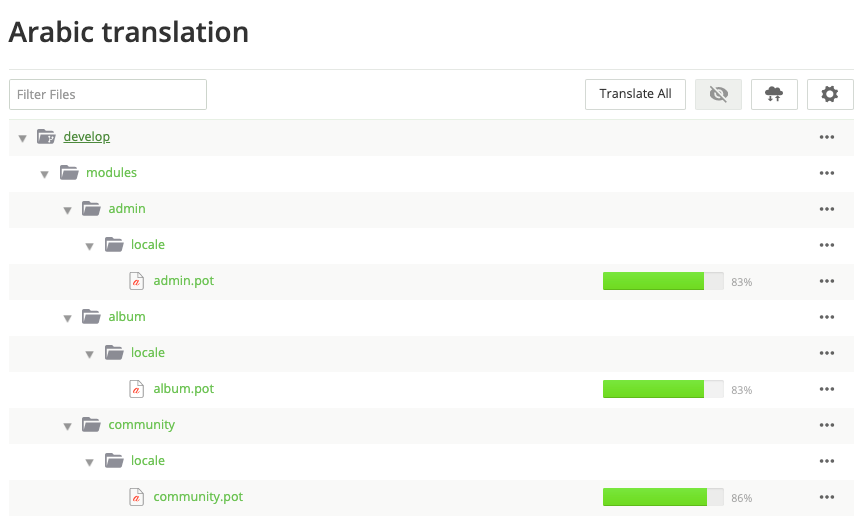Toggle the hidden files eye button
Viewport: 860px width, 519px height.
click(x=717, y=94)
